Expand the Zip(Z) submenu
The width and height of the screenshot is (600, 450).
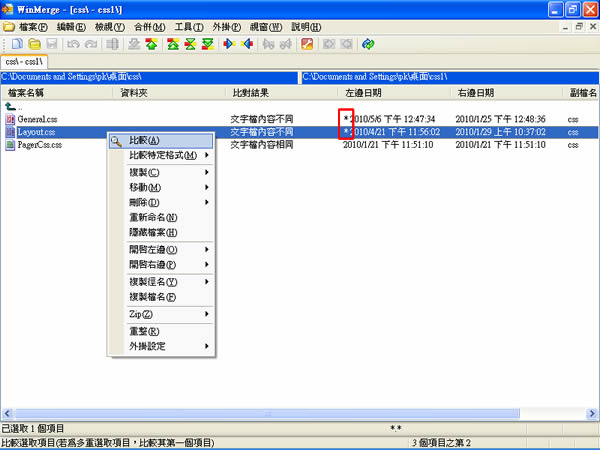pyautogui.click(x=207, y=314)
